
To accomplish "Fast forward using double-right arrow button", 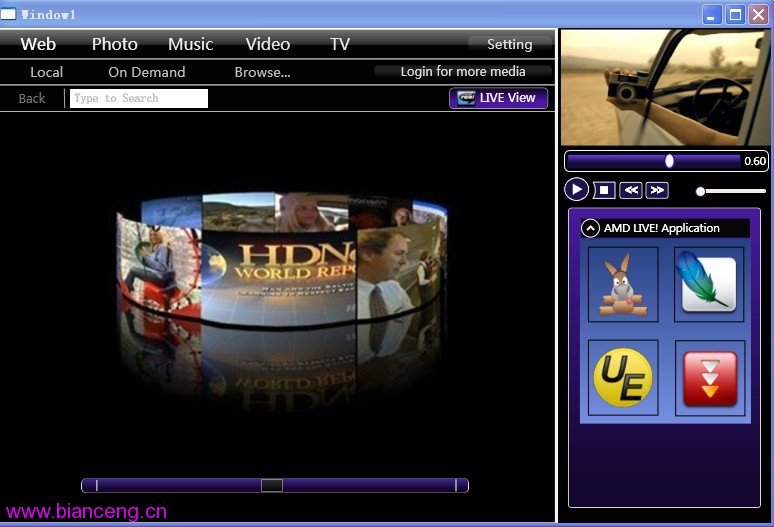I will click(x=657, y=190).
